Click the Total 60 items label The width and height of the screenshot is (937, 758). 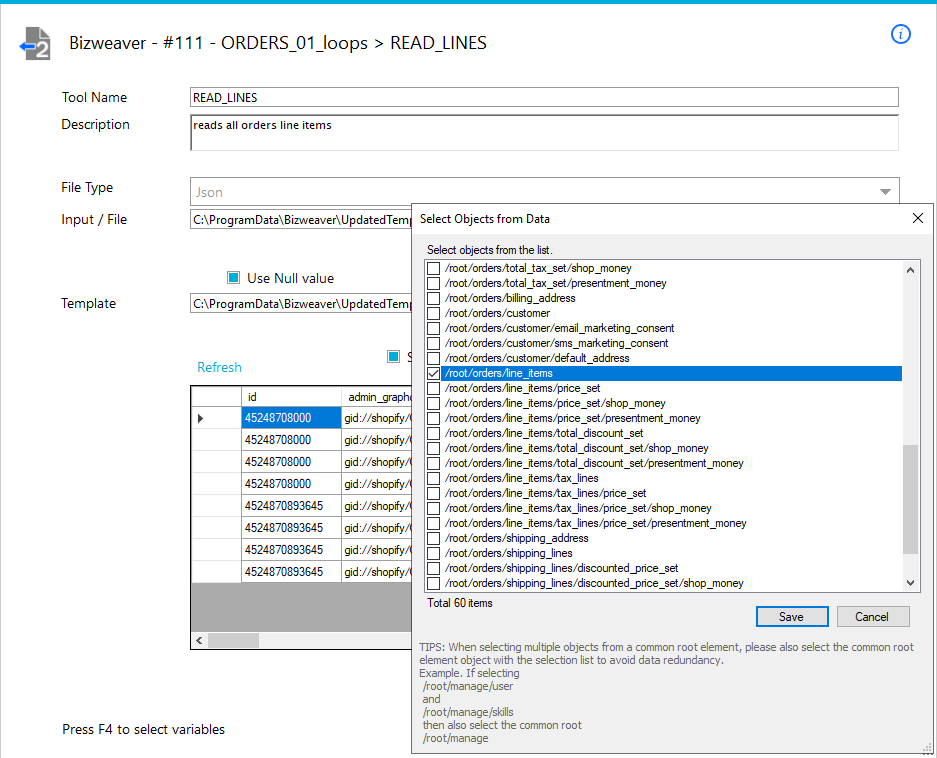pyautogui.click(x=460, y=603)
